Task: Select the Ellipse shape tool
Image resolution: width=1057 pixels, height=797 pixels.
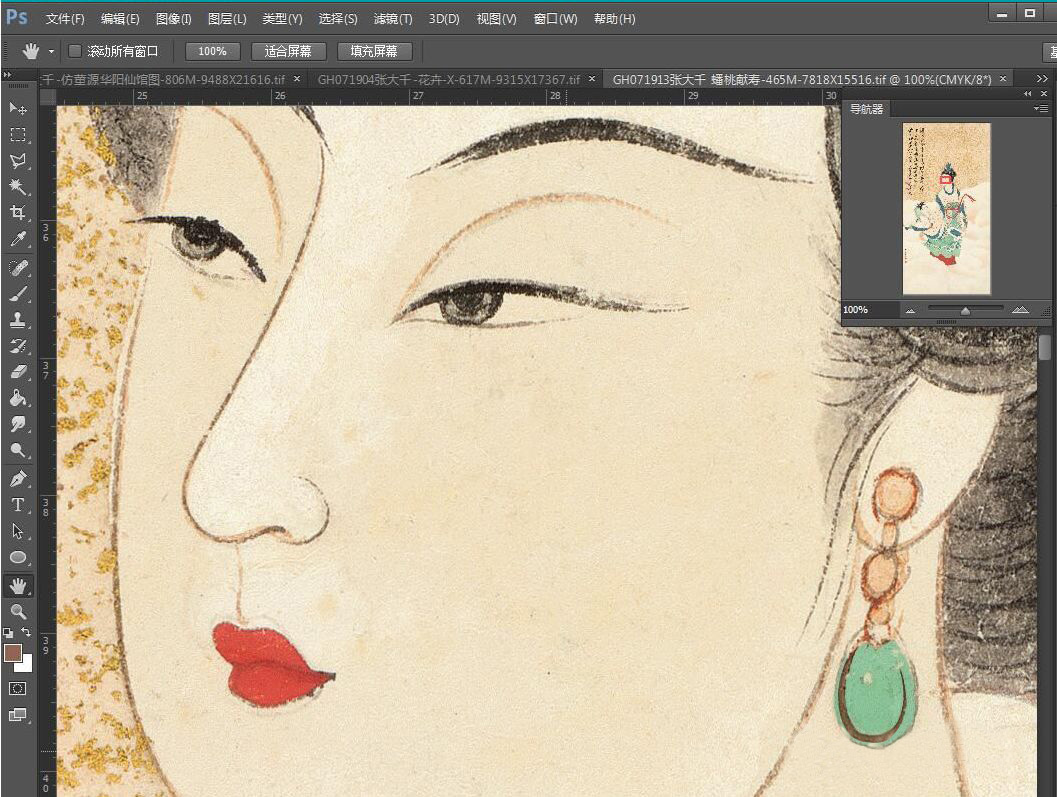Action: [18, 558]
